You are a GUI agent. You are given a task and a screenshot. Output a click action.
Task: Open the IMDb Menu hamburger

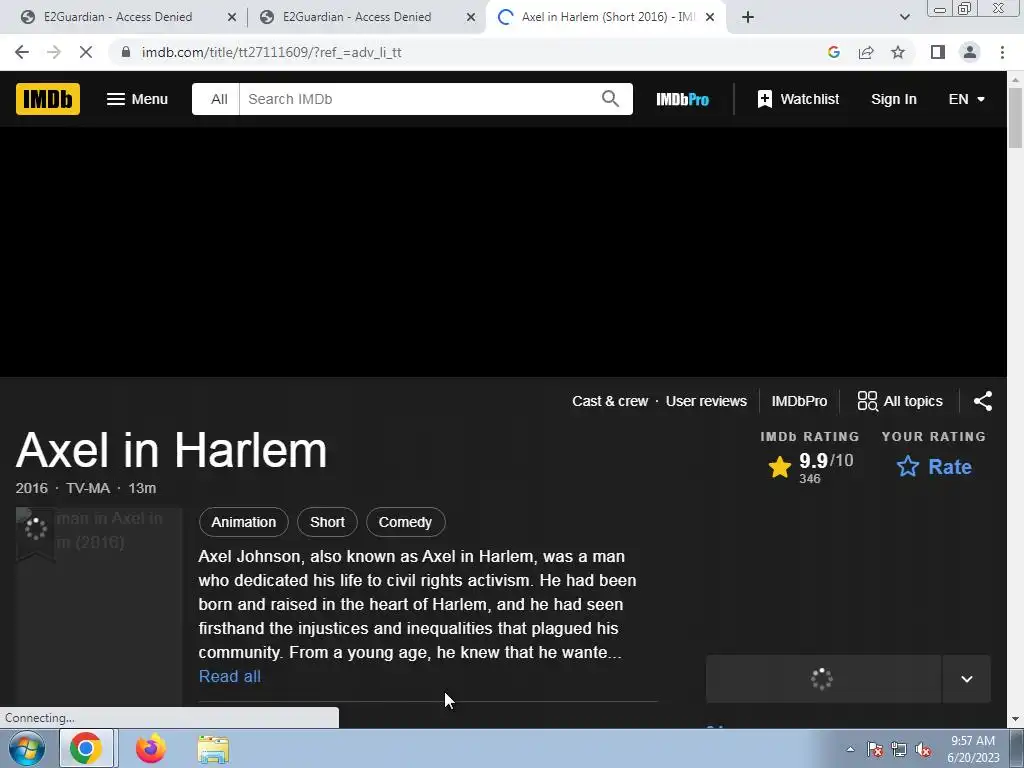[137, 99]
